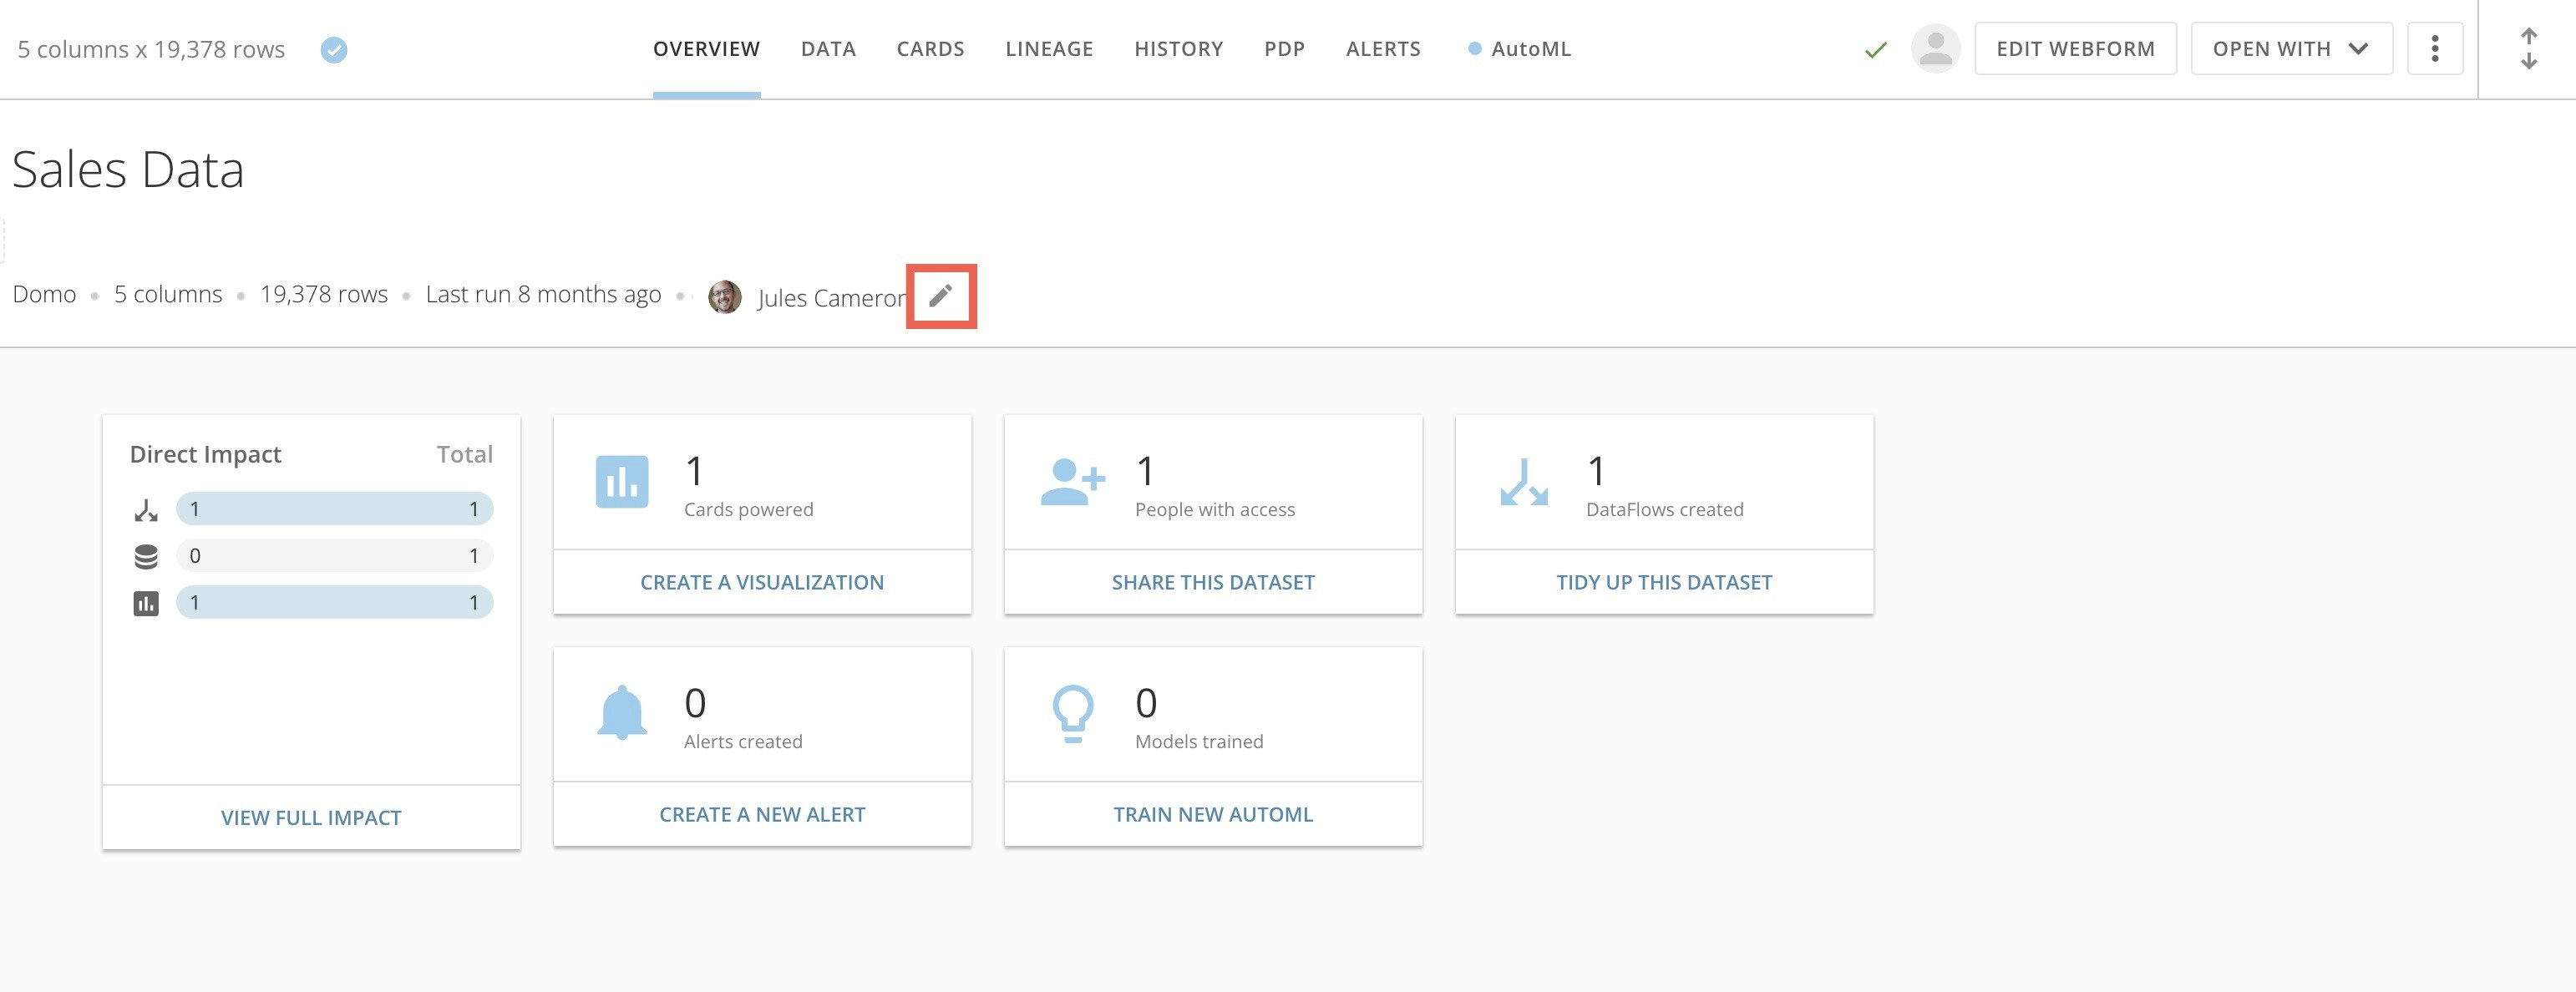
Task: Click Create a Visualization link
Action: [761, 582]
